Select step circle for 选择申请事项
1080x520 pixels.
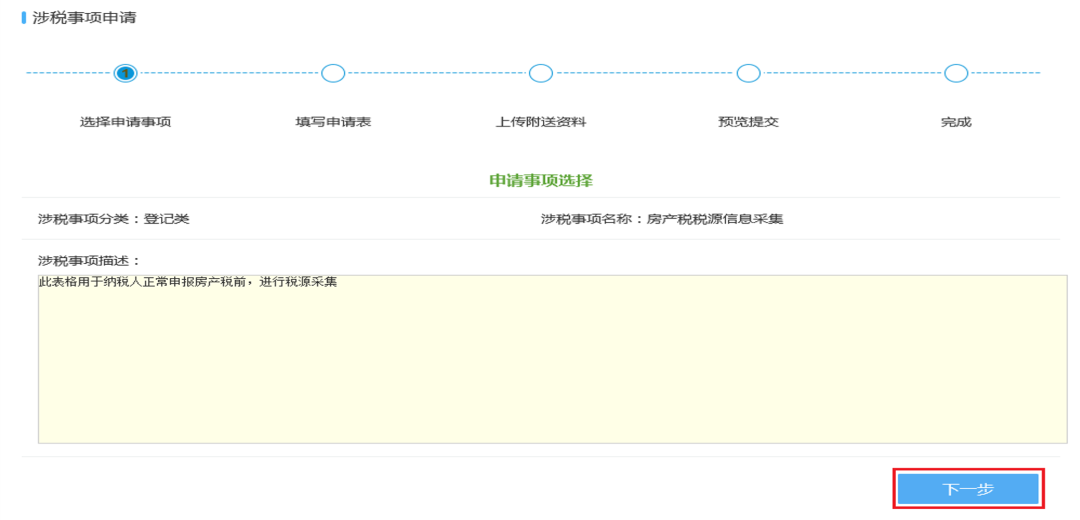125,73
